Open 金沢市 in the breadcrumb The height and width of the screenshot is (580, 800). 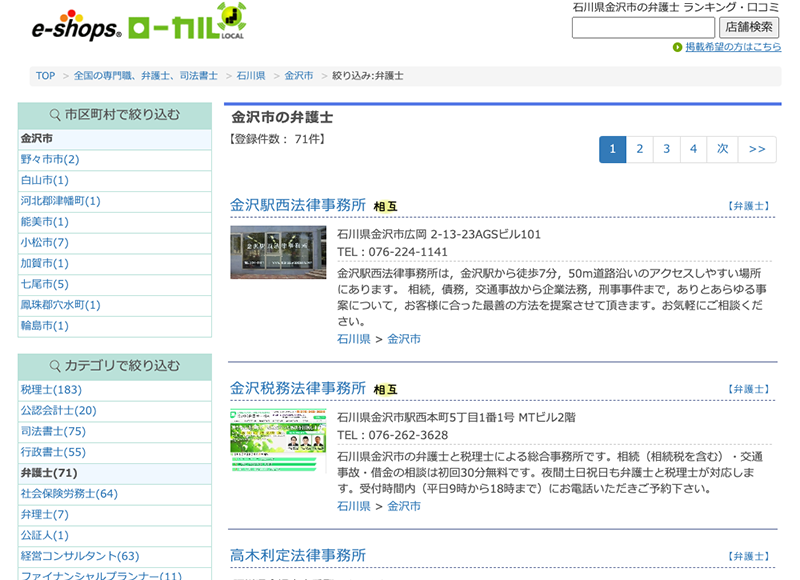tap(298, 75)
